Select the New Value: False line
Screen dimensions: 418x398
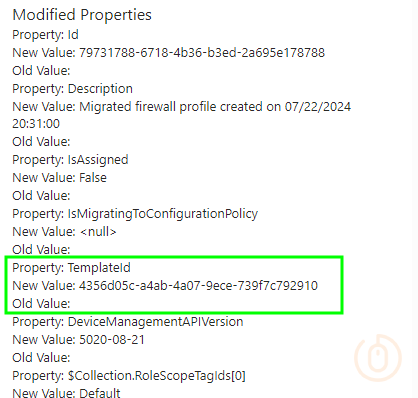pos(59,178)
